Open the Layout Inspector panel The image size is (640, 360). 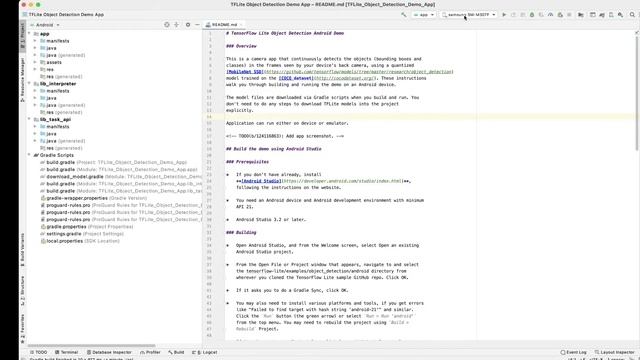coord(614,352)
